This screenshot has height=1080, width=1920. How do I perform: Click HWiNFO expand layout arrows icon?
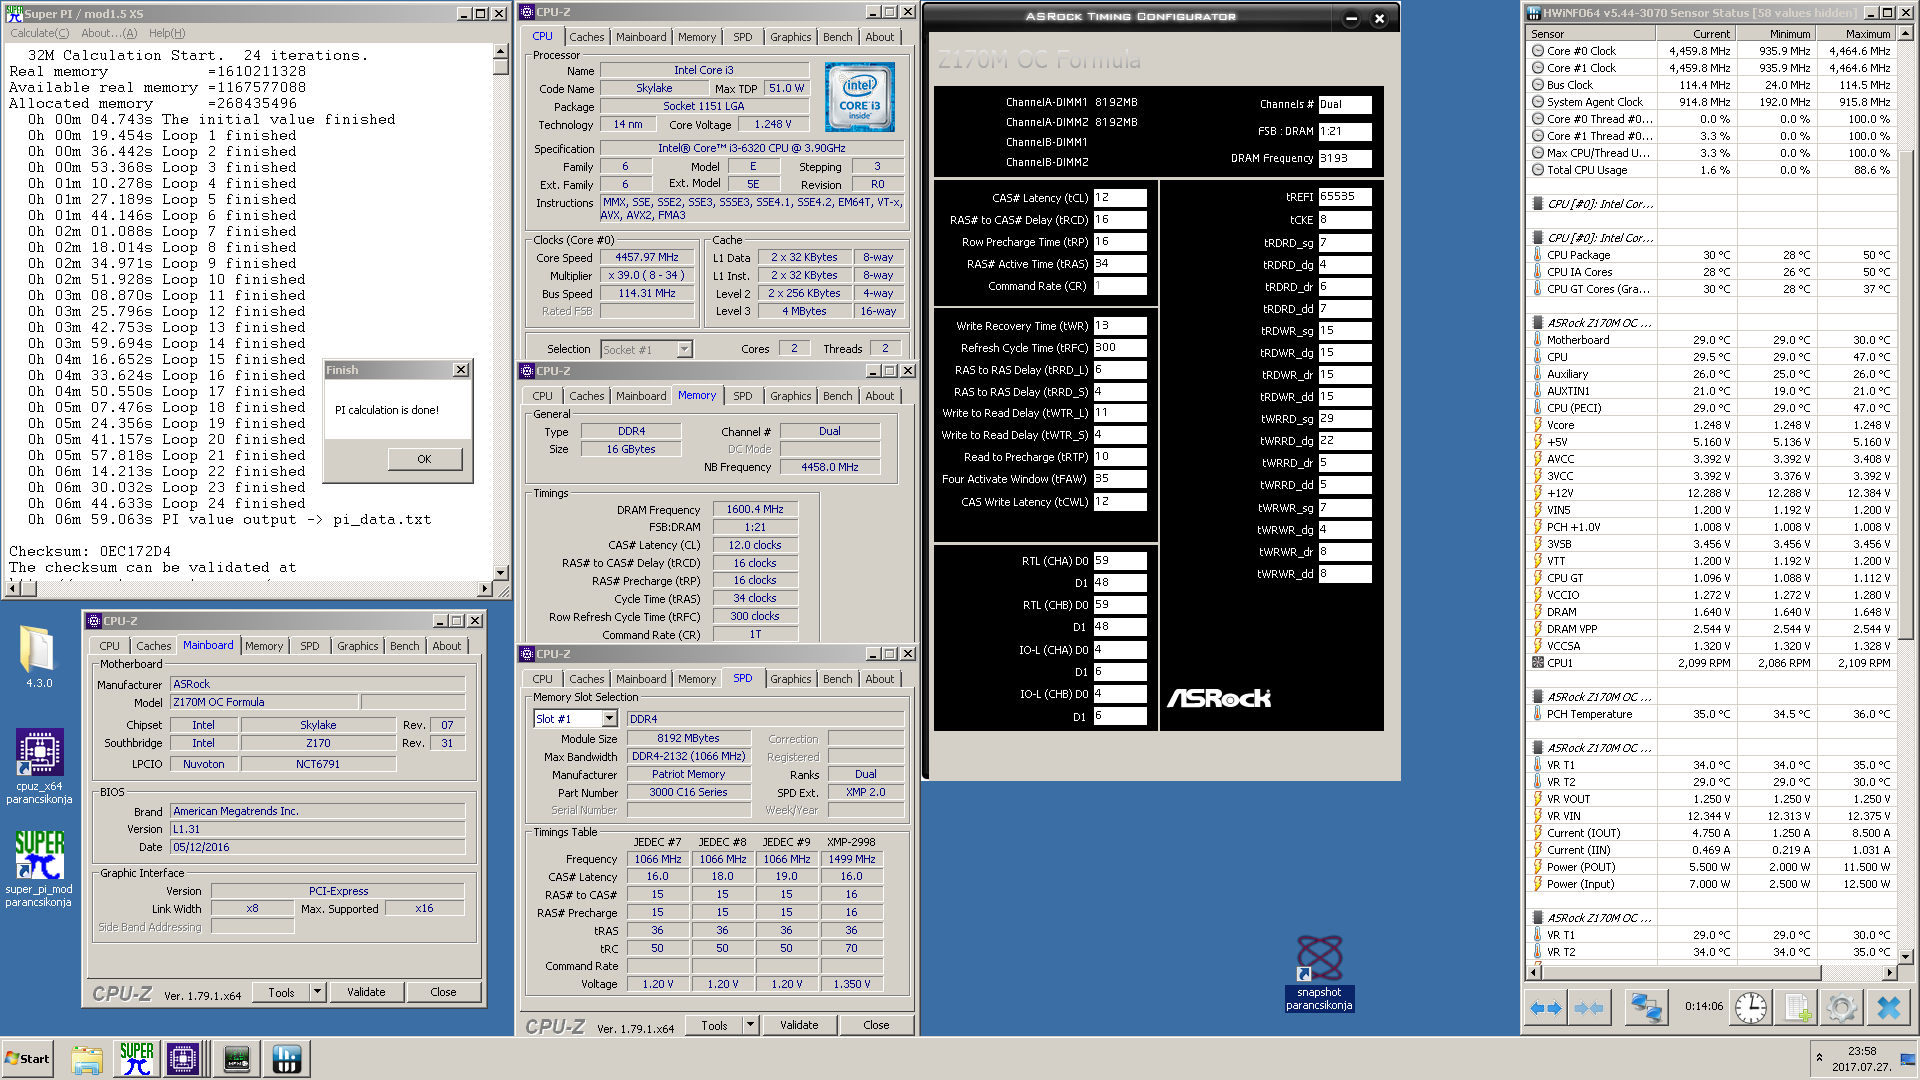tap(1546, 1008)
